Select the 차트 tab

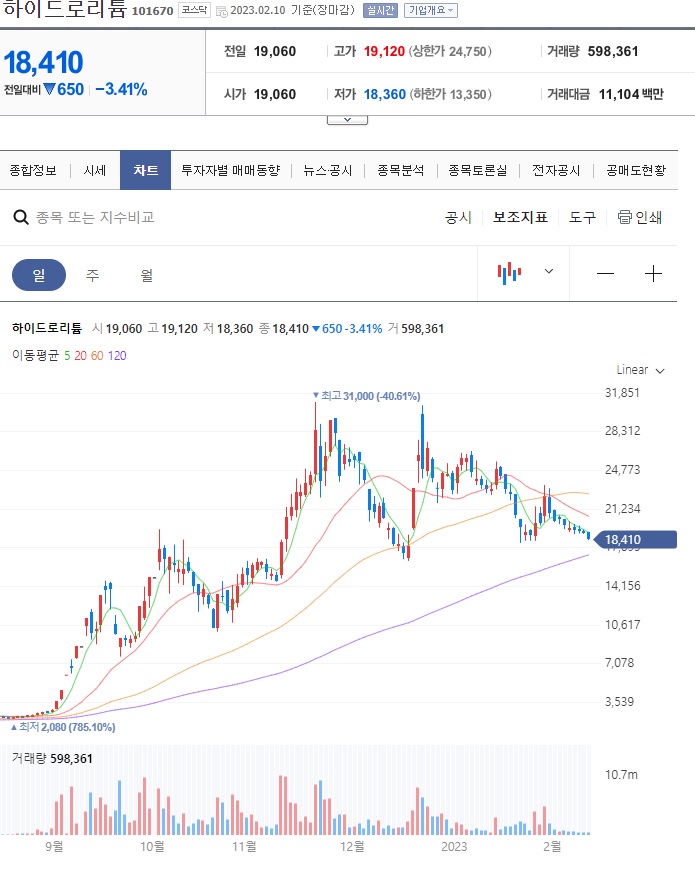click(x=145, y=170)
